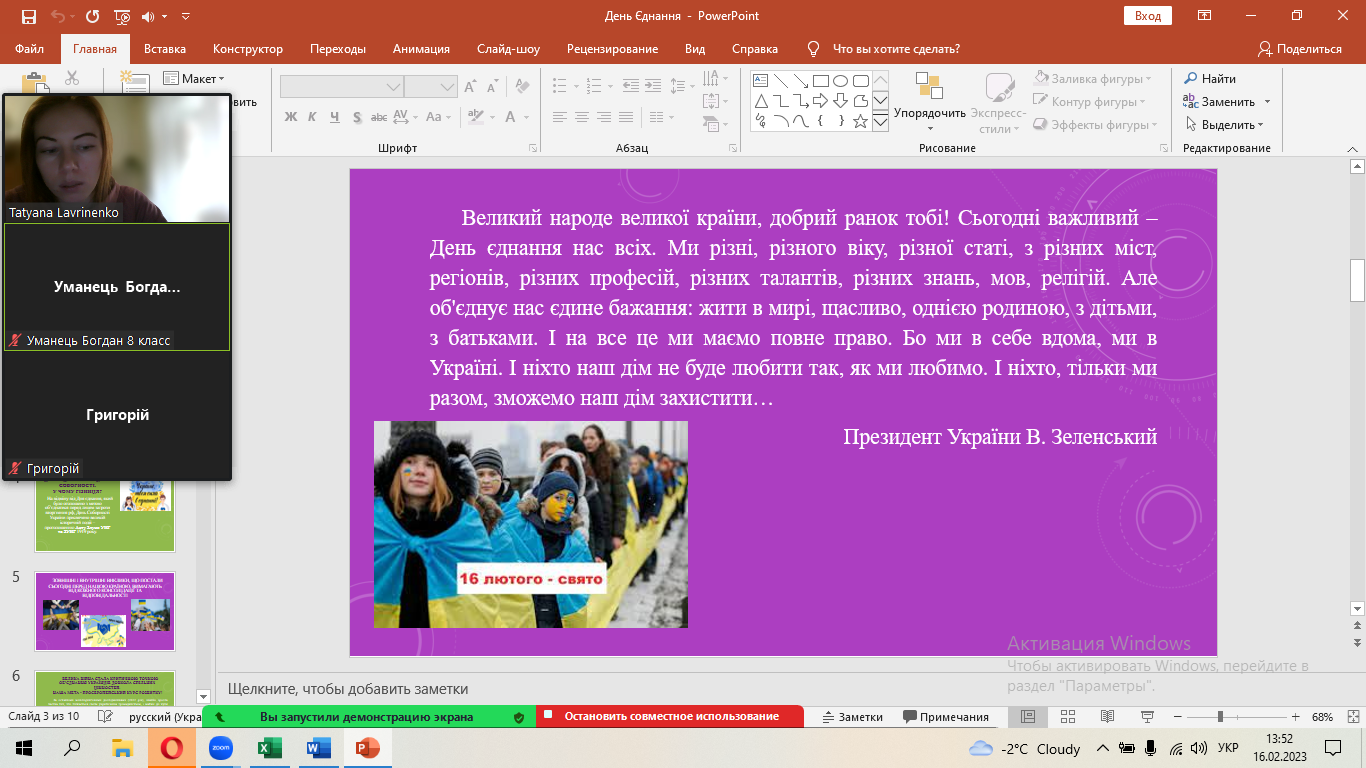
Task: Redo the last action in the quick access toolbar
Action: (x=93, y=16)
